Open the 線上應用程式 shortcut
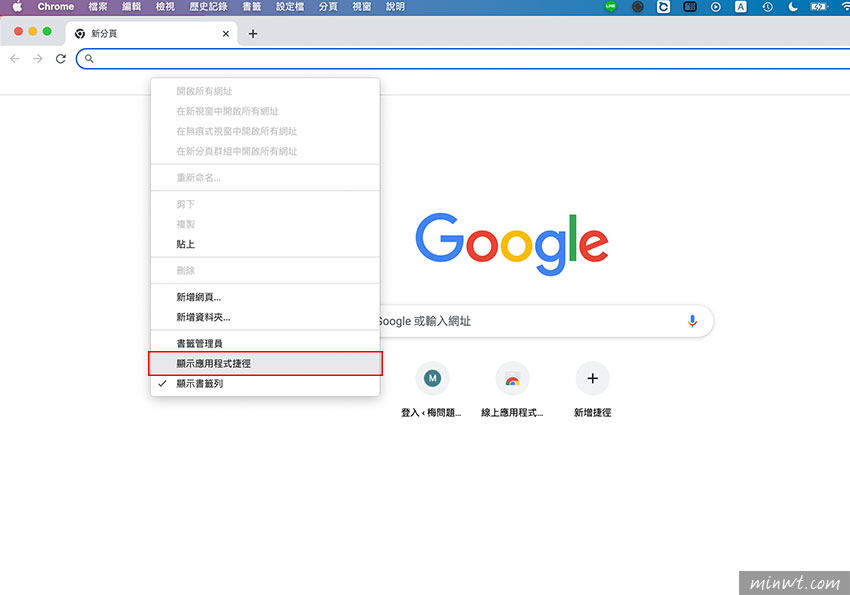This screenshot has height=595, width=850. [512, 389]
